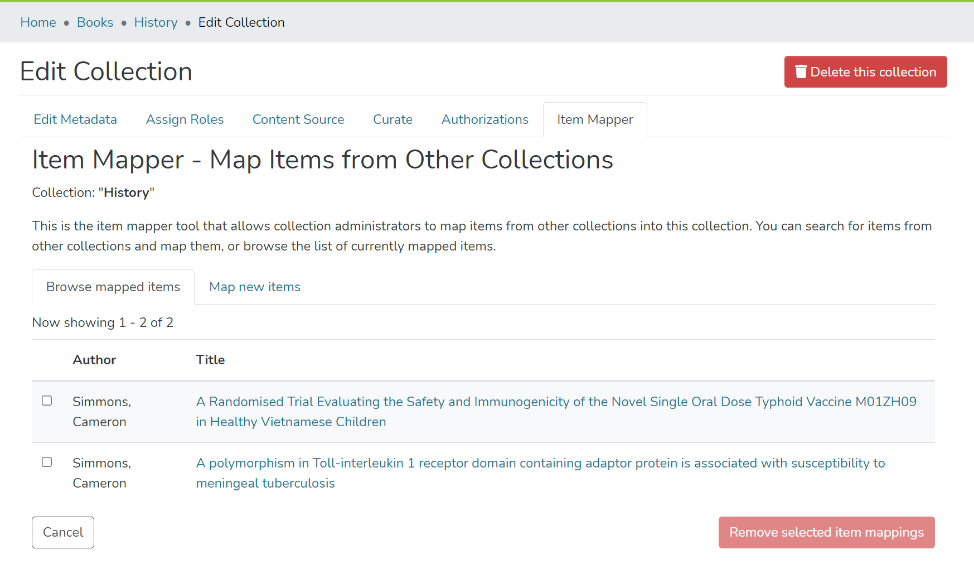Click the Title column header
This screenshot has height=564, width=974.
click(210, 360)
